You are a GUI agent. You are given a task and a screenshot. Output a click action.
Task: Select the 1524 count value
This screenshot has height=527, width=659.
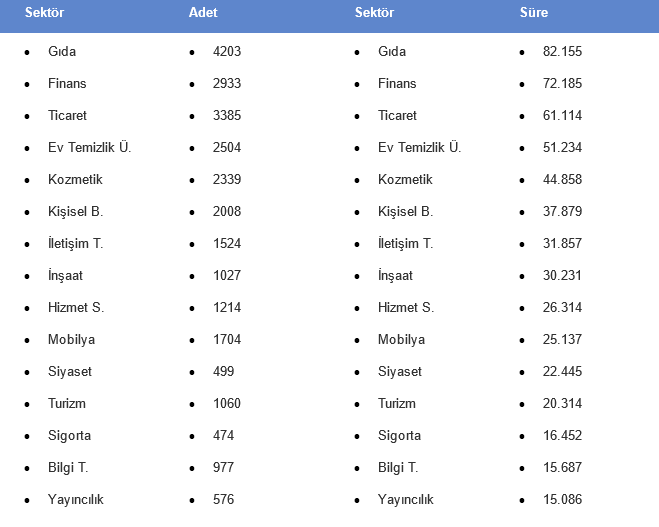(x=227, y=243)
